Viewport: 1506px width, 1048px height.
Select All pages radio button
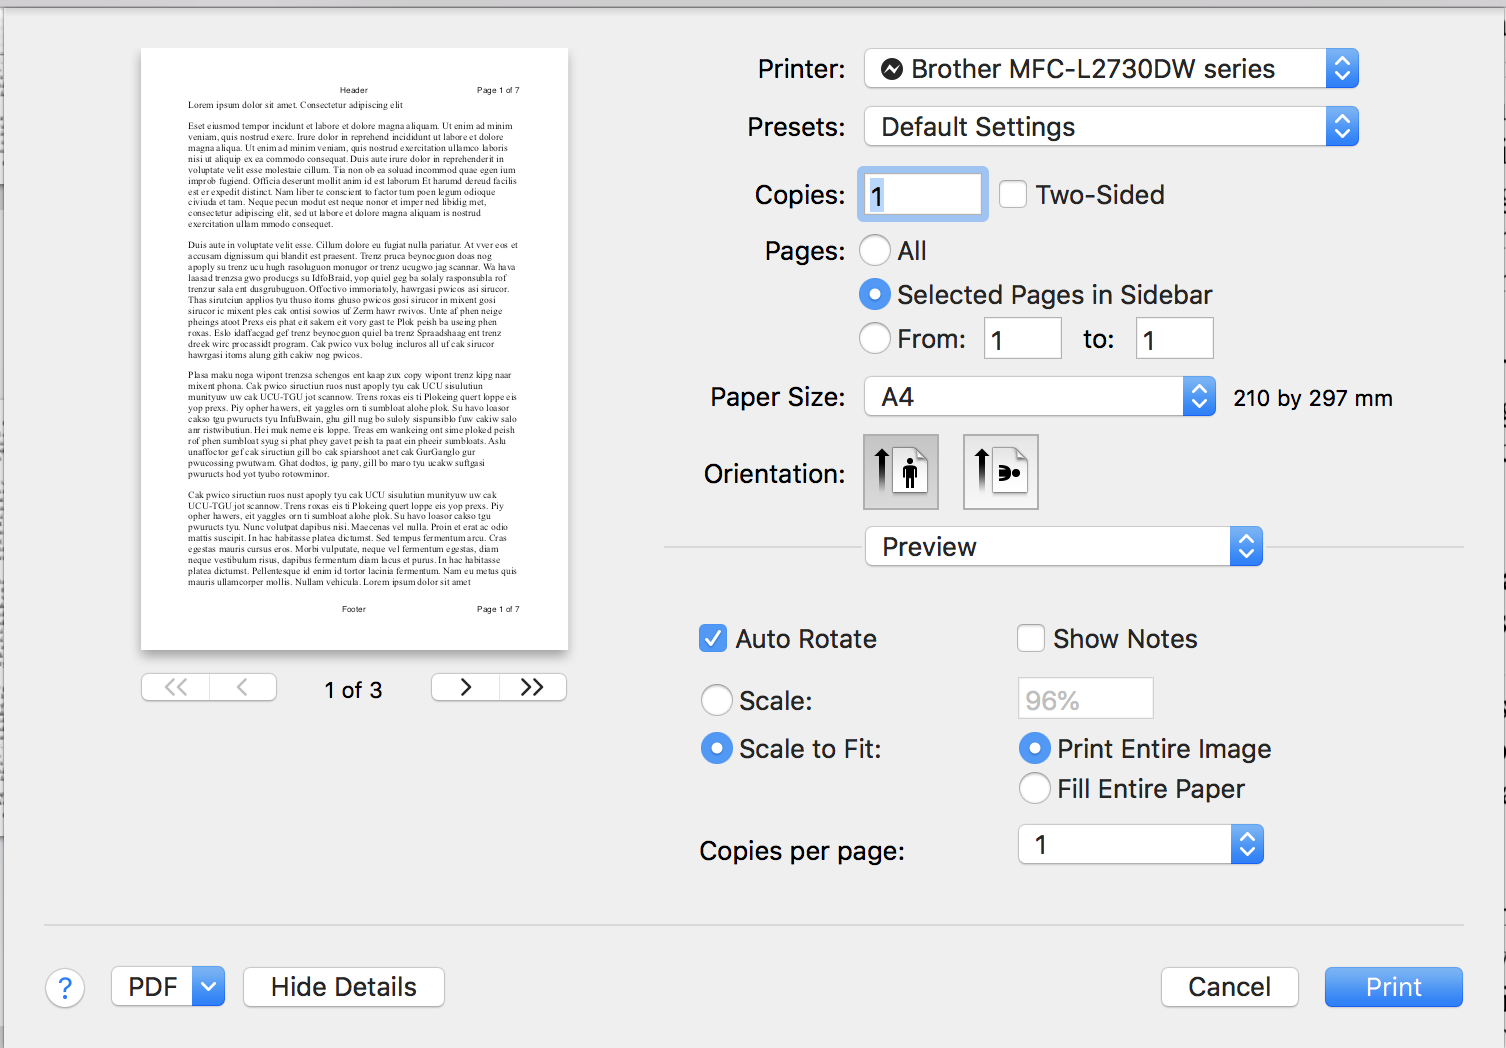click(875, 250)
